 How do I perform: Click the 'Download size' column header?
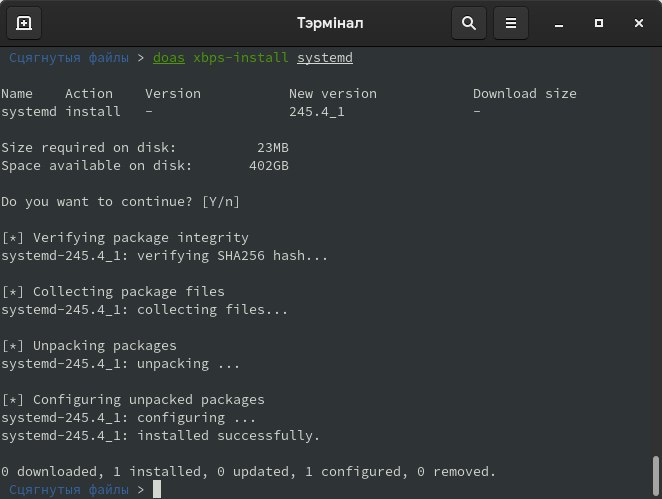click(524, 93)
